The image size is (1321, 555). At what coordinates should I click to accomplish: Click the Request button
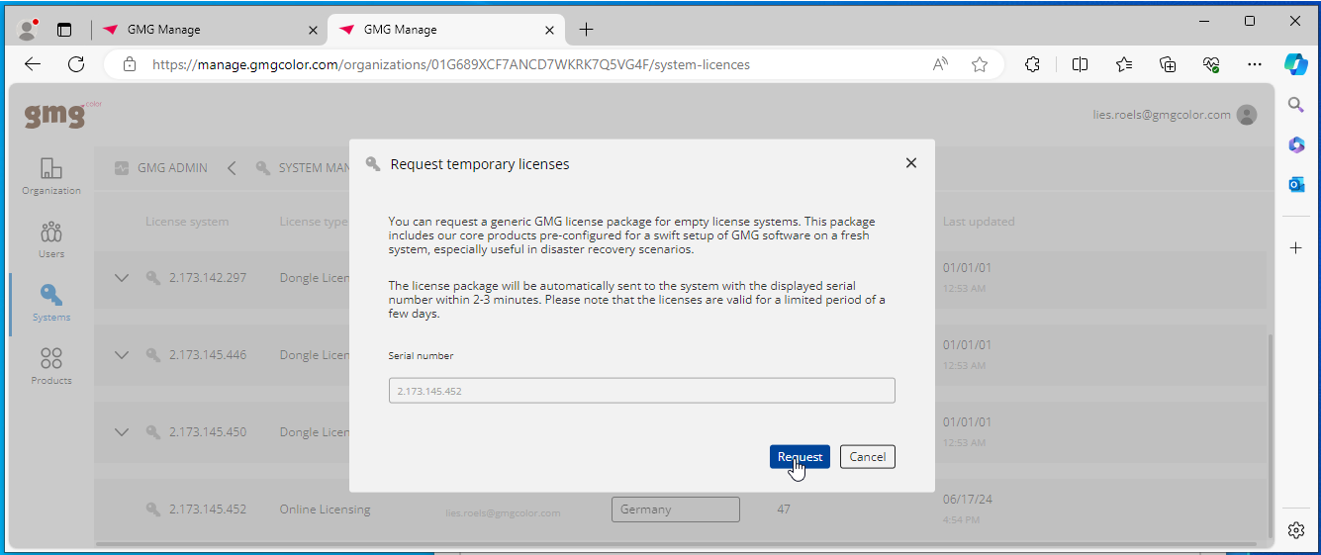click(x=800, y=456)
